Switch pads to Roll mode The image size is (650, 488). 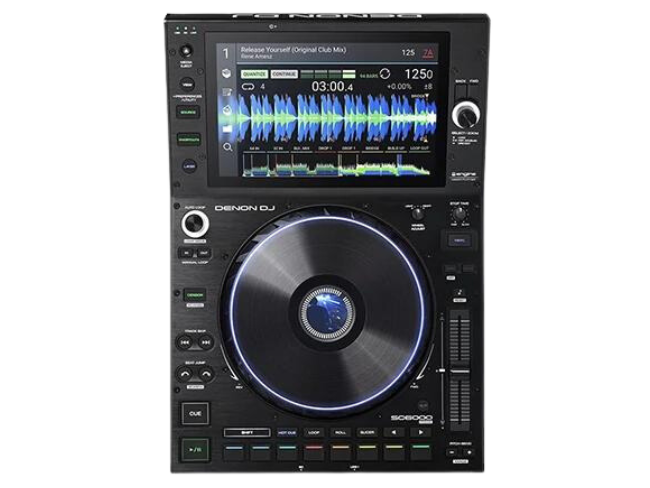point(340,432)
